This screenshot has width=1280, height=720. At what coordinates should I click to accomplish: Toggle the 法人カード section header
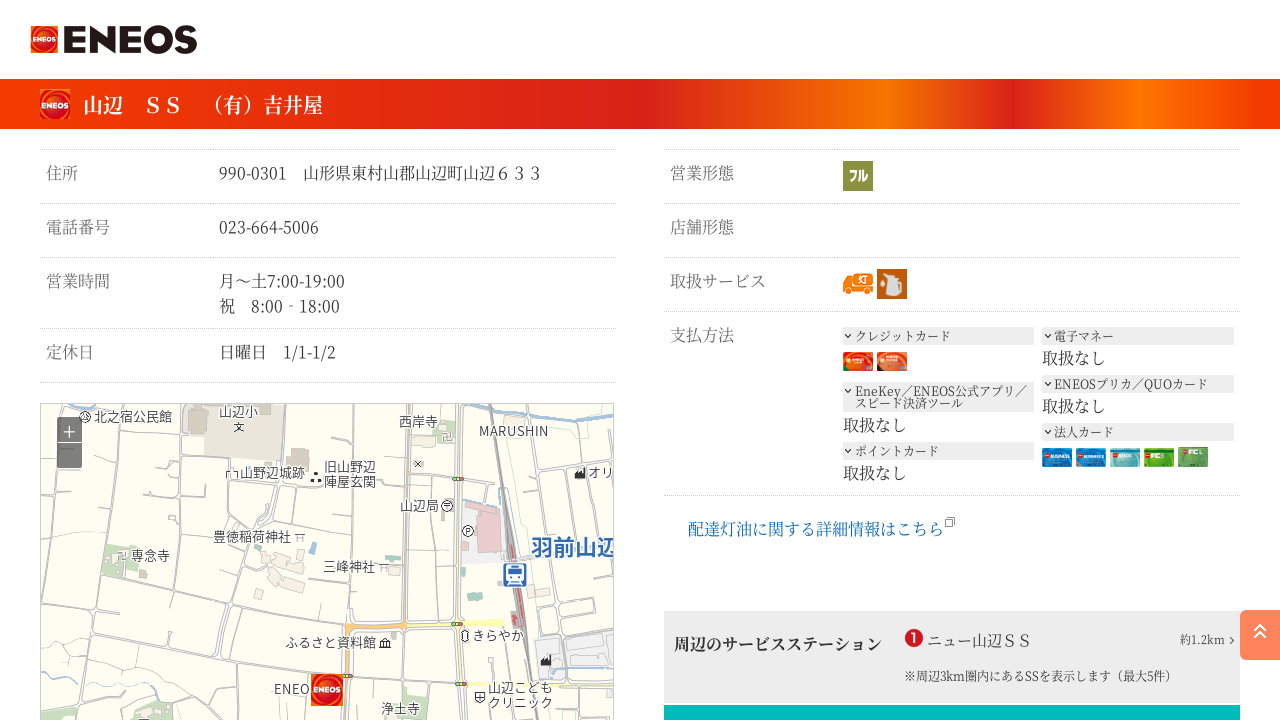pyautogui.click(x=1137, y=432)
